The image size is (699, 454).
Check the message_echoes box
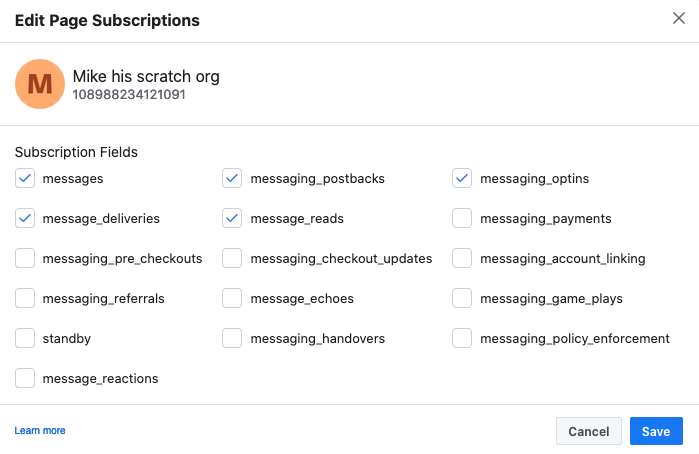tap(232, 298)
